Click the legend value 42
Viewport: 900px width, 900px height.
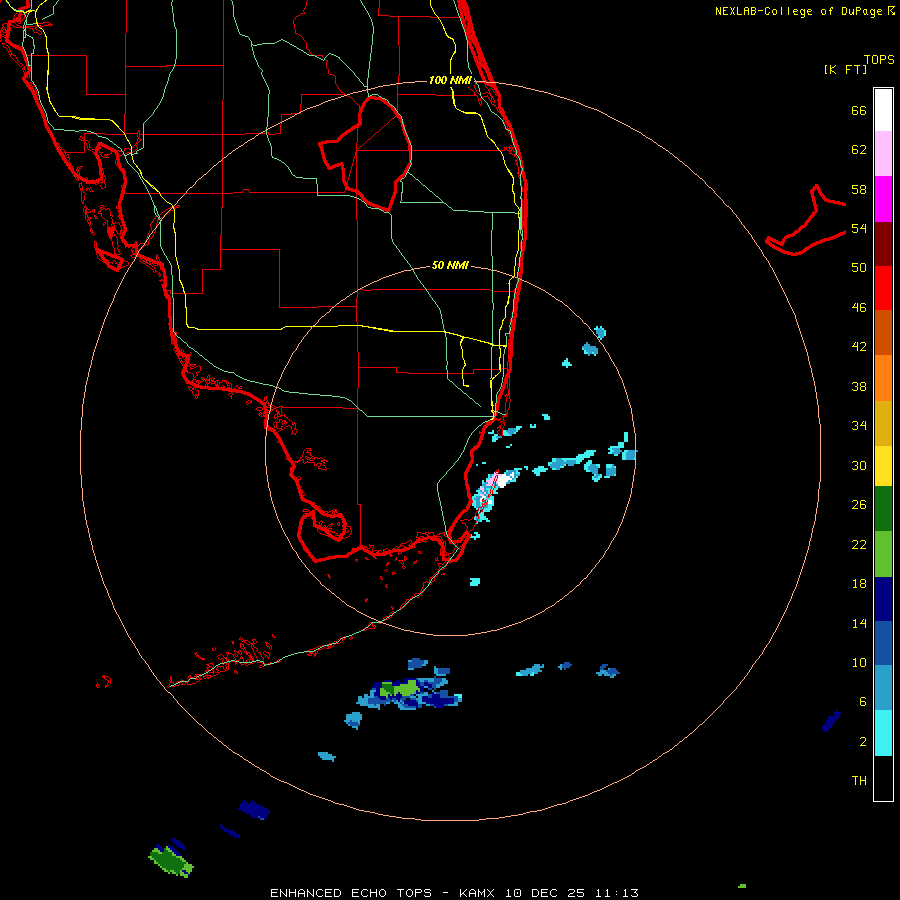(859, 347)
